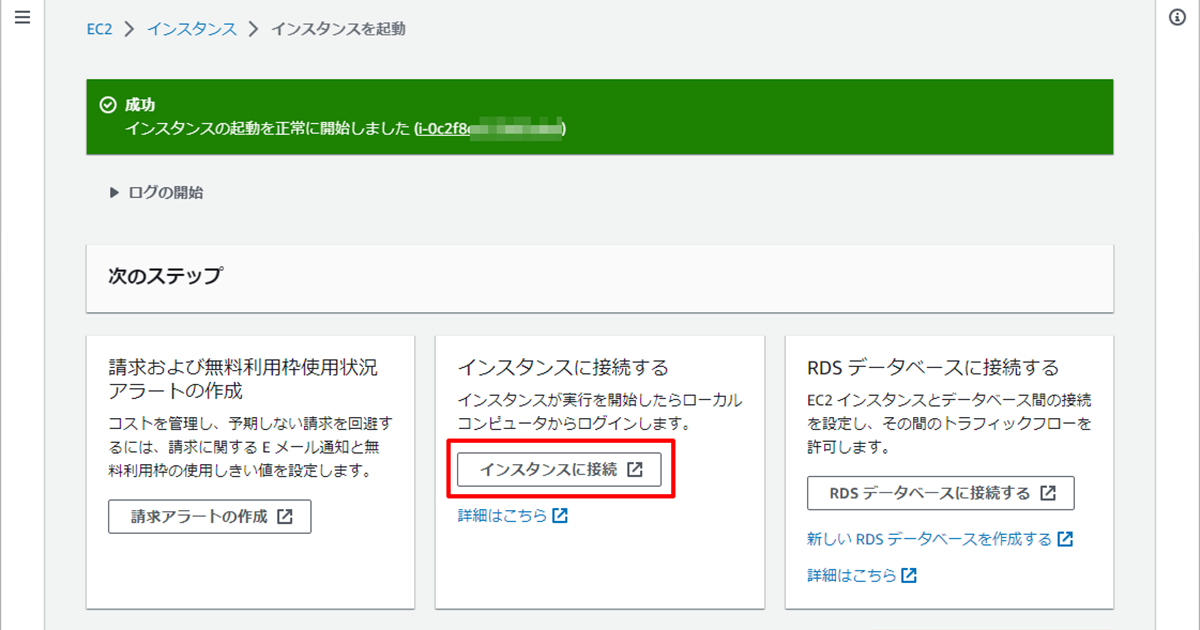Open the info panel icon
This screenshot has height=630, width=1200.
pyautogui.click(x=1177, y=18)
